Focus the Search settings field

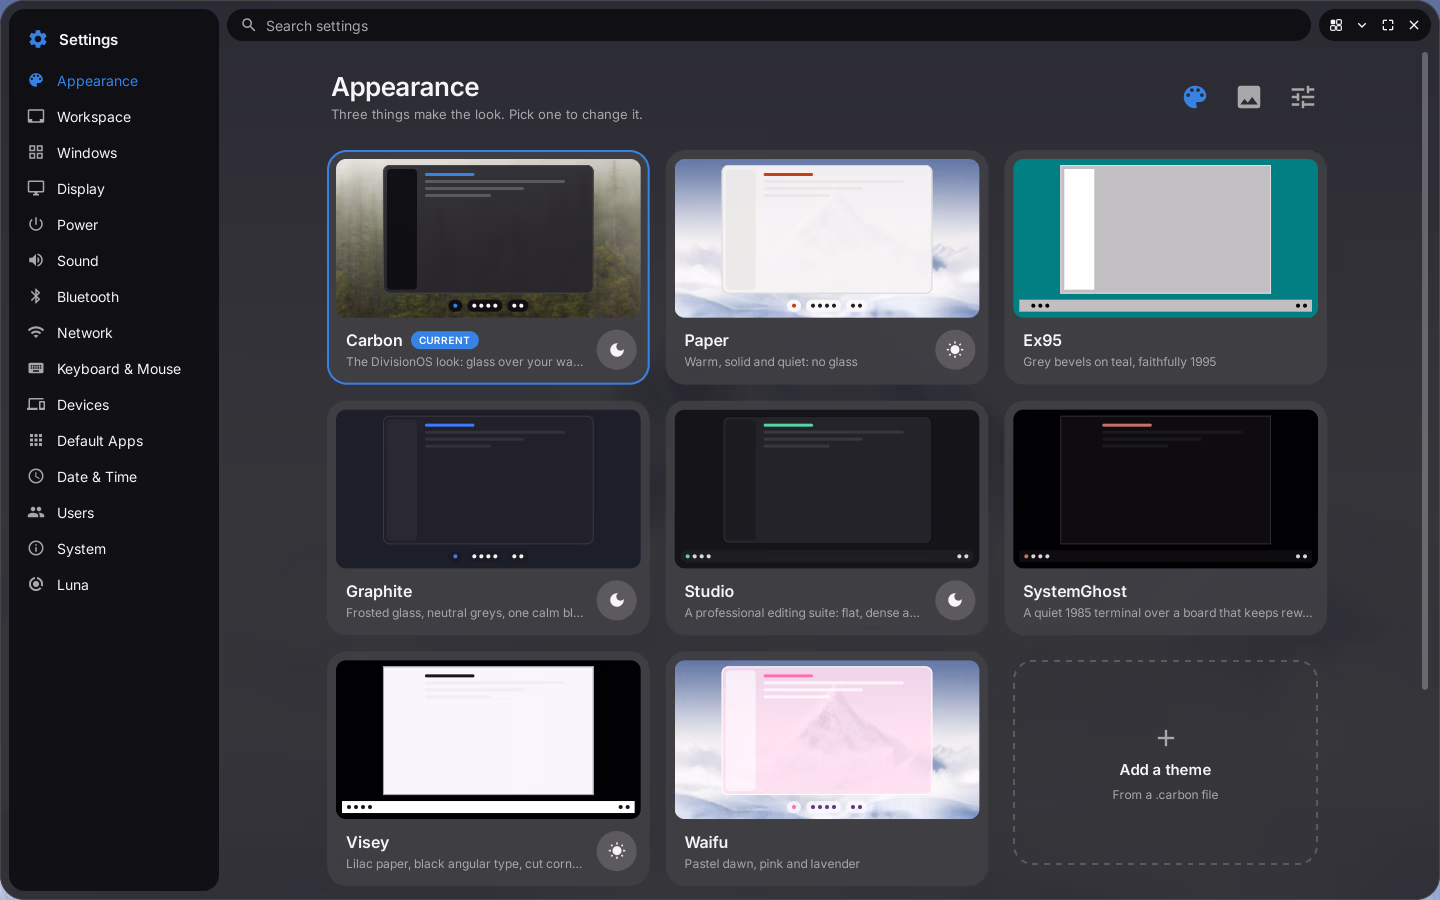pos(769,25)
